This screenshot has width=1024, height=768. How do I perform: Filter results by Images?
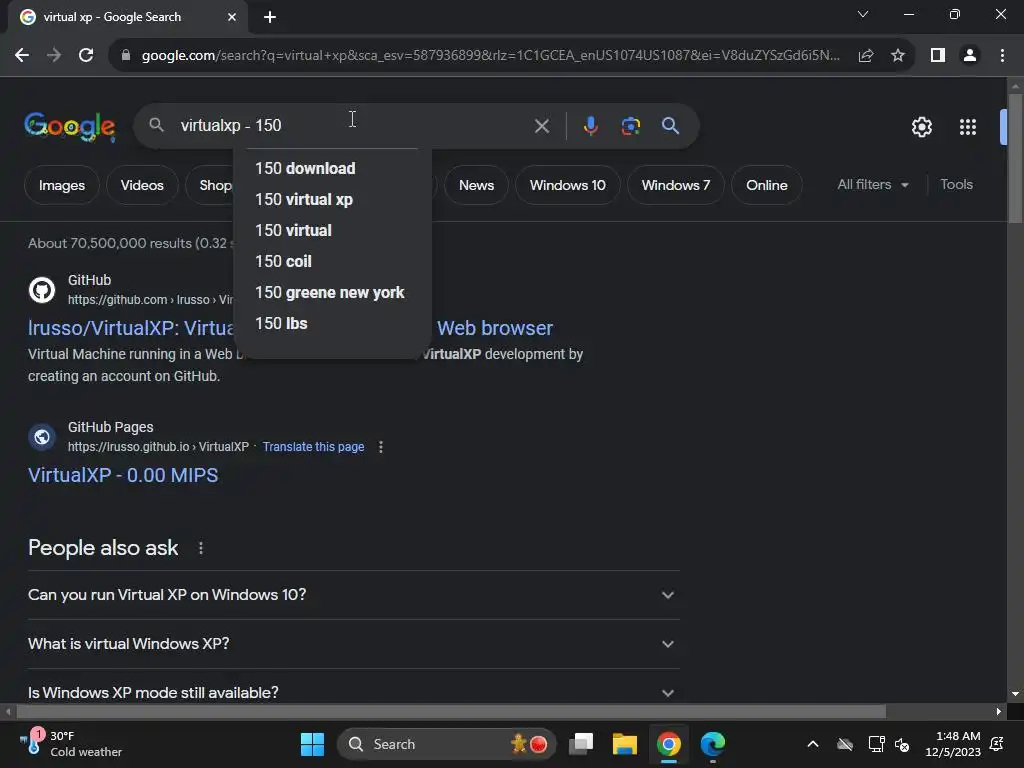[x=61, y=185]
